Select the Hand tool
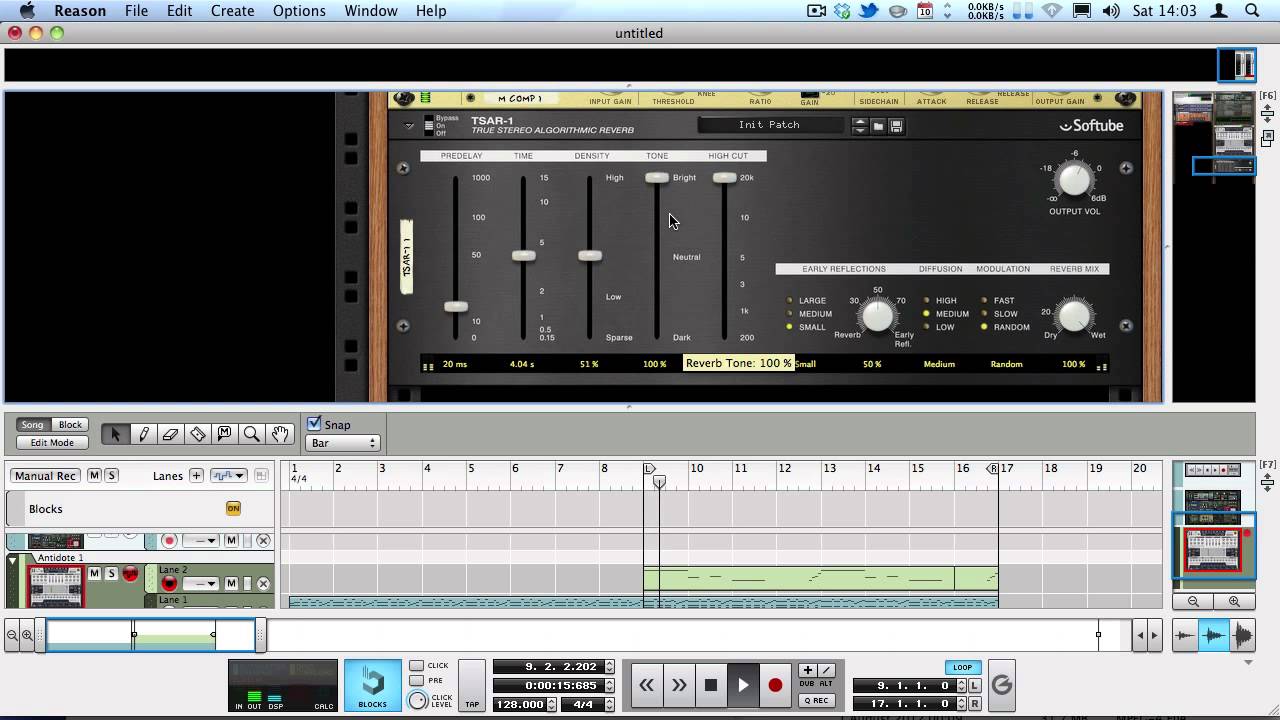The image size is (1280, 720). [x=280, y=434]
